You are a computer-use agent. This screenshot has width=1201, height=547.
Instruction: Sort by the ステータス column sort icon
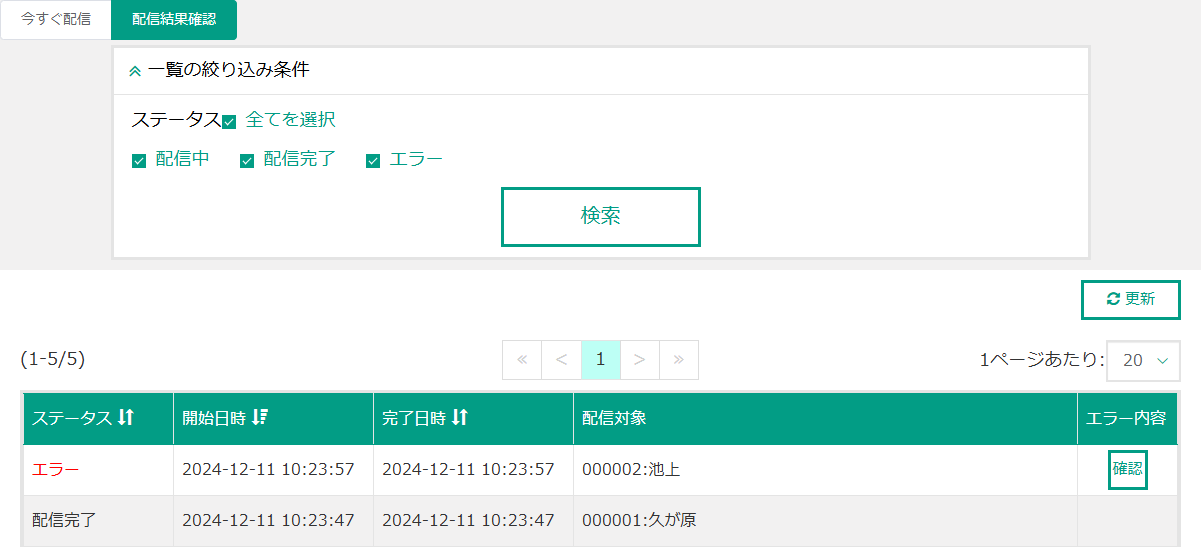pyautogui.click(x=126, y=418)
